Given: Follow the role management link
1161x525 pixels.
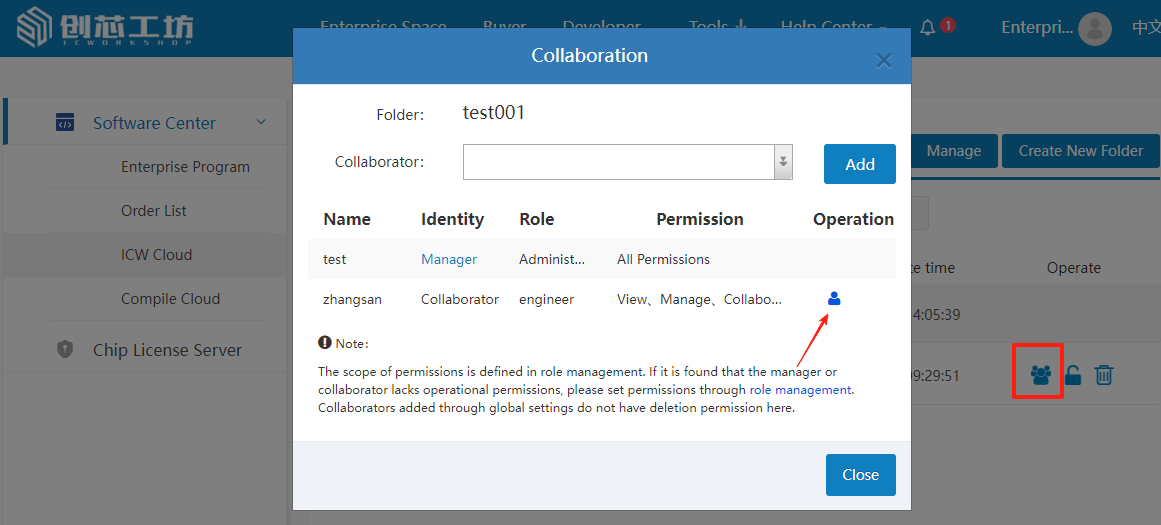Looking at the screenshot, I should (800, 390).
